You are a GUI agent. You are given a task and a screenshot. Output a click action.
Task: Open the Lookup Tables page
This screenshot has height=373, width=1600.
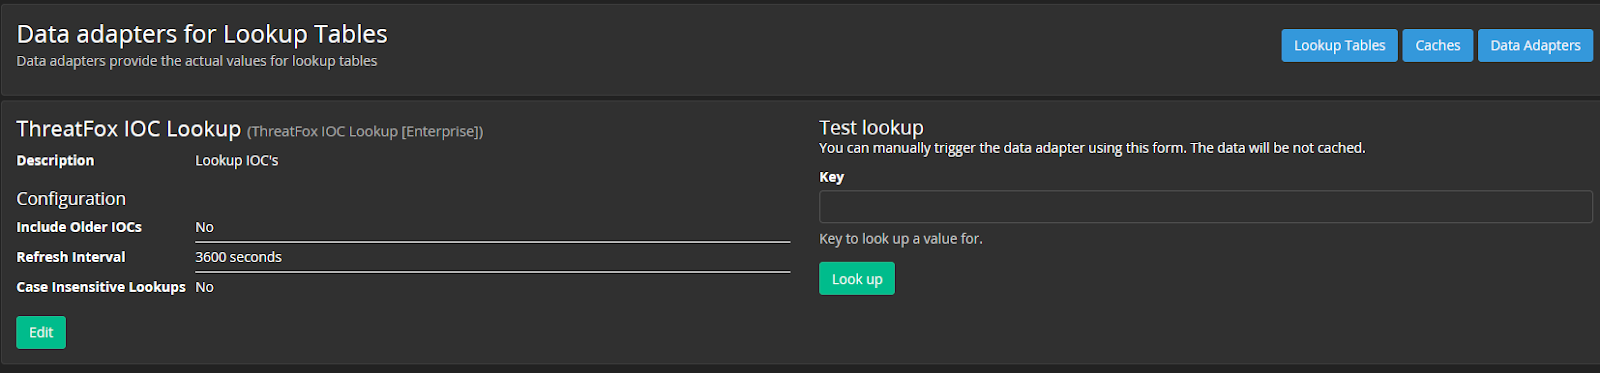pyautogui.click(x=1339, y=45)
